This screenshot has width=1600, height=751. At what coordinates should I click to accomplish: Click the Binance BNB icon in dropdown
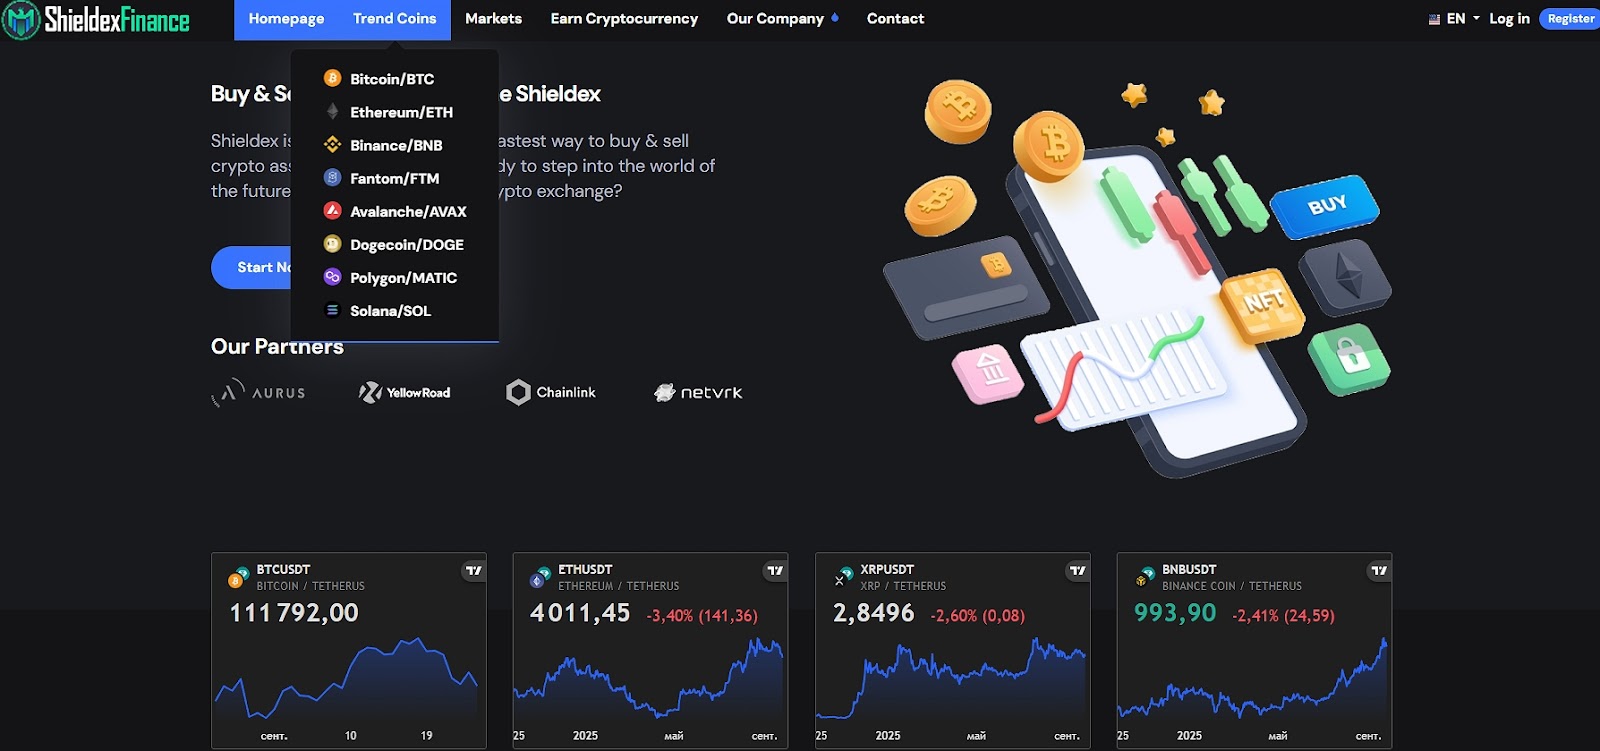[x=332, y=145]
